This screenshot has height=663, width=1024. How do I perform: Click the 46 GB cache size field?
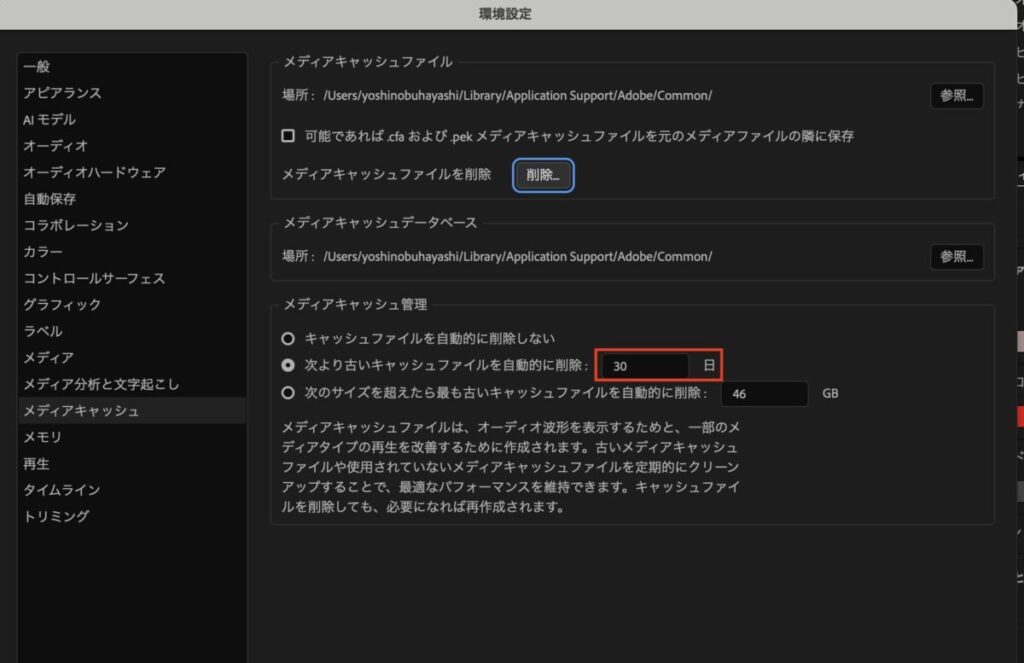click(763, 394)
